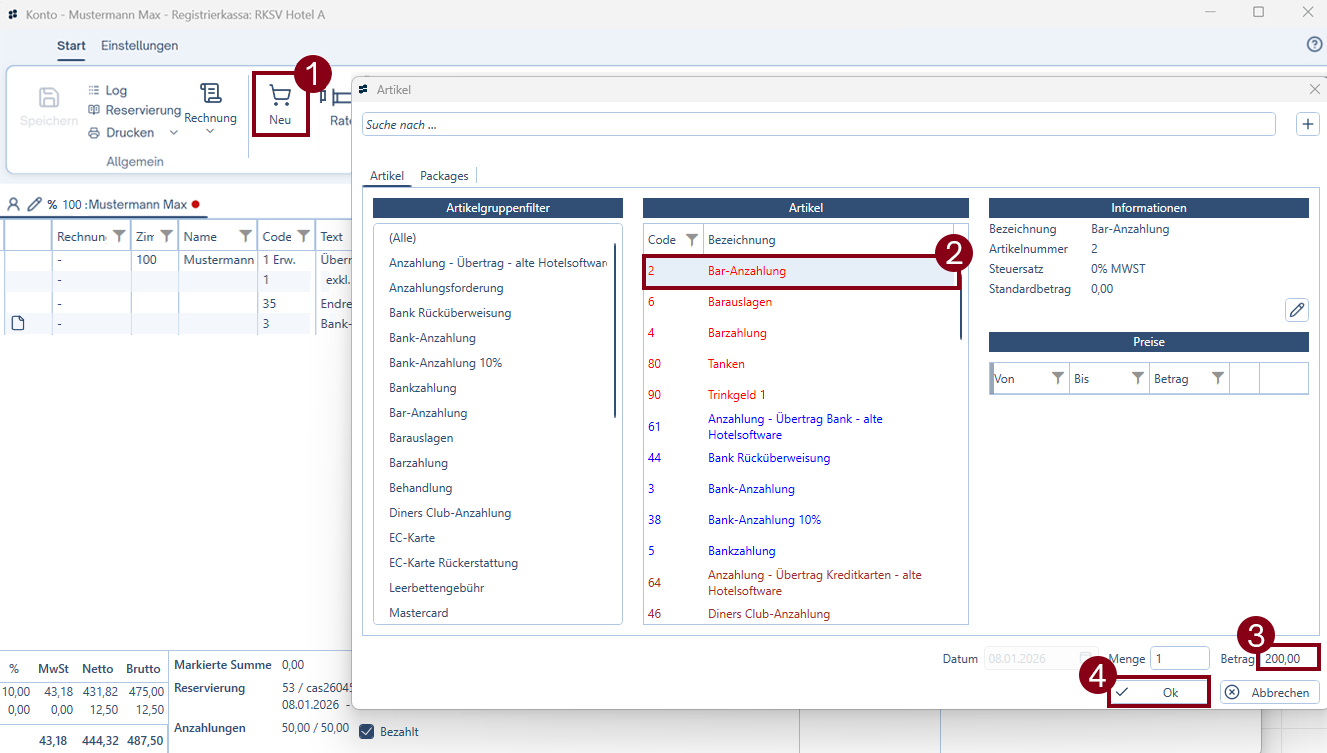The image size is (1327, 753).
Task: Click the Artikelgruppenfilter list scrollbar
Action: (x=615, y=330)
